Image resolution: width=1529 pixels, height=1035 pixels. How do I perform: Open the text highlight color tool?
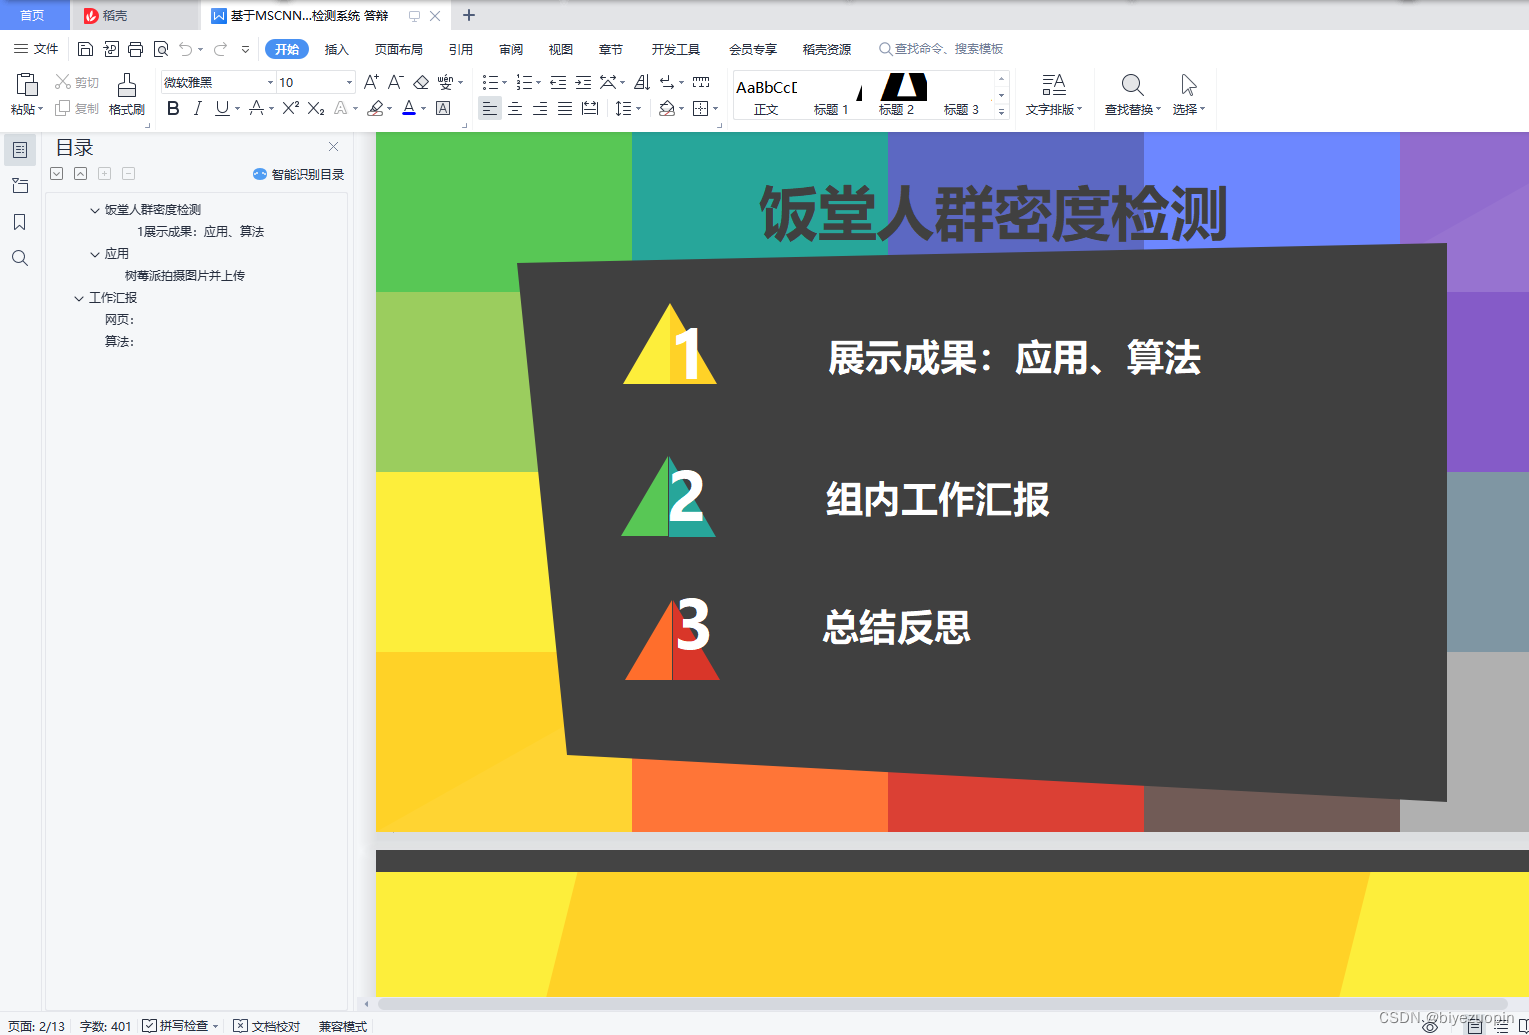click(376, 108)
